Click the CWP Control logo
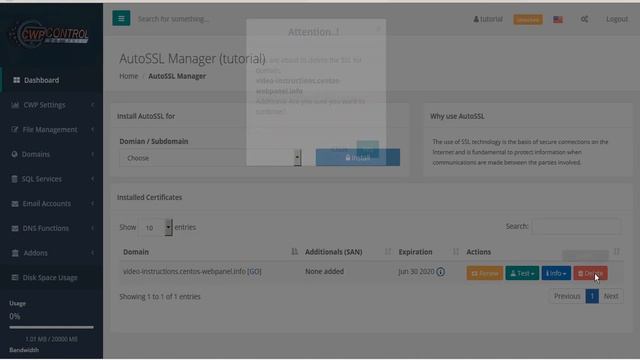Viewport: 640px width, 360px height. [49, 34]
